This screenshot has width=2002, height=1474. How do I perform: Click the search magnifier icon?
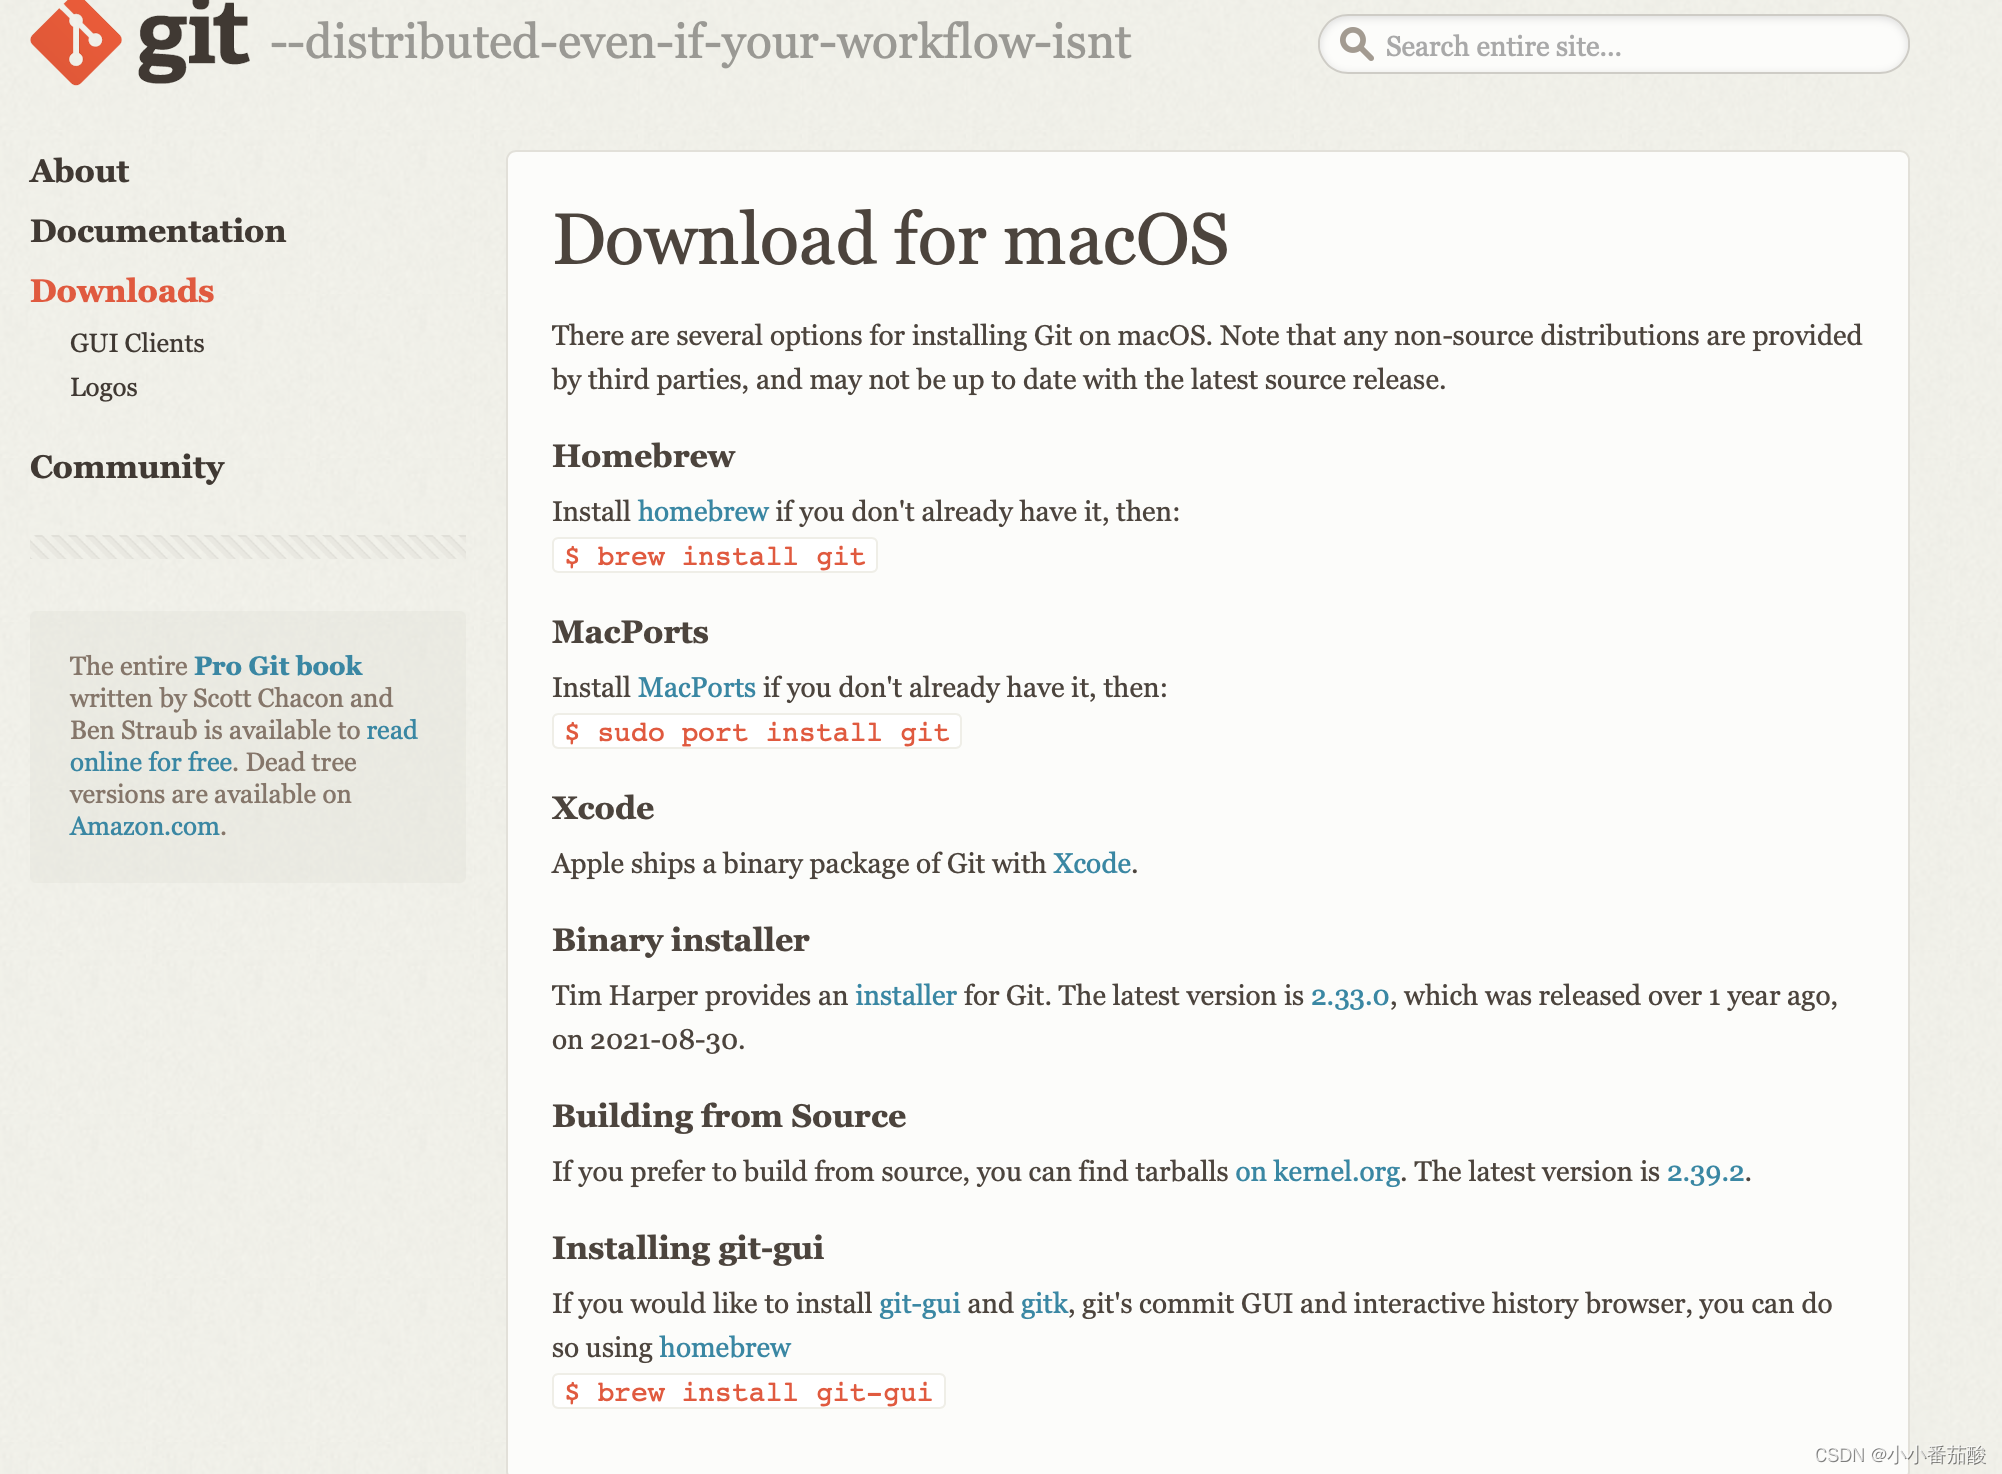pyautogui.click(x=1356, y=45)
